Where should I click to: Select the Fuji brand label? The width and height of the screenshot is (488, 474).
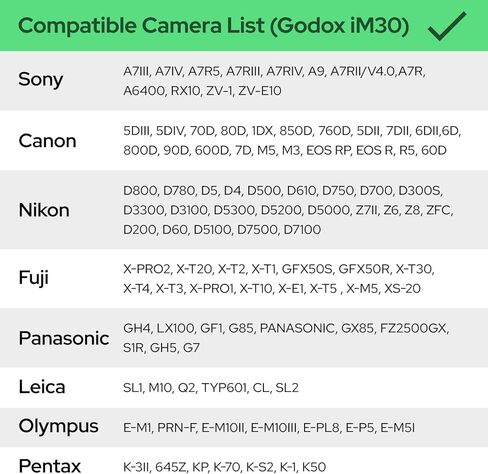34,278
